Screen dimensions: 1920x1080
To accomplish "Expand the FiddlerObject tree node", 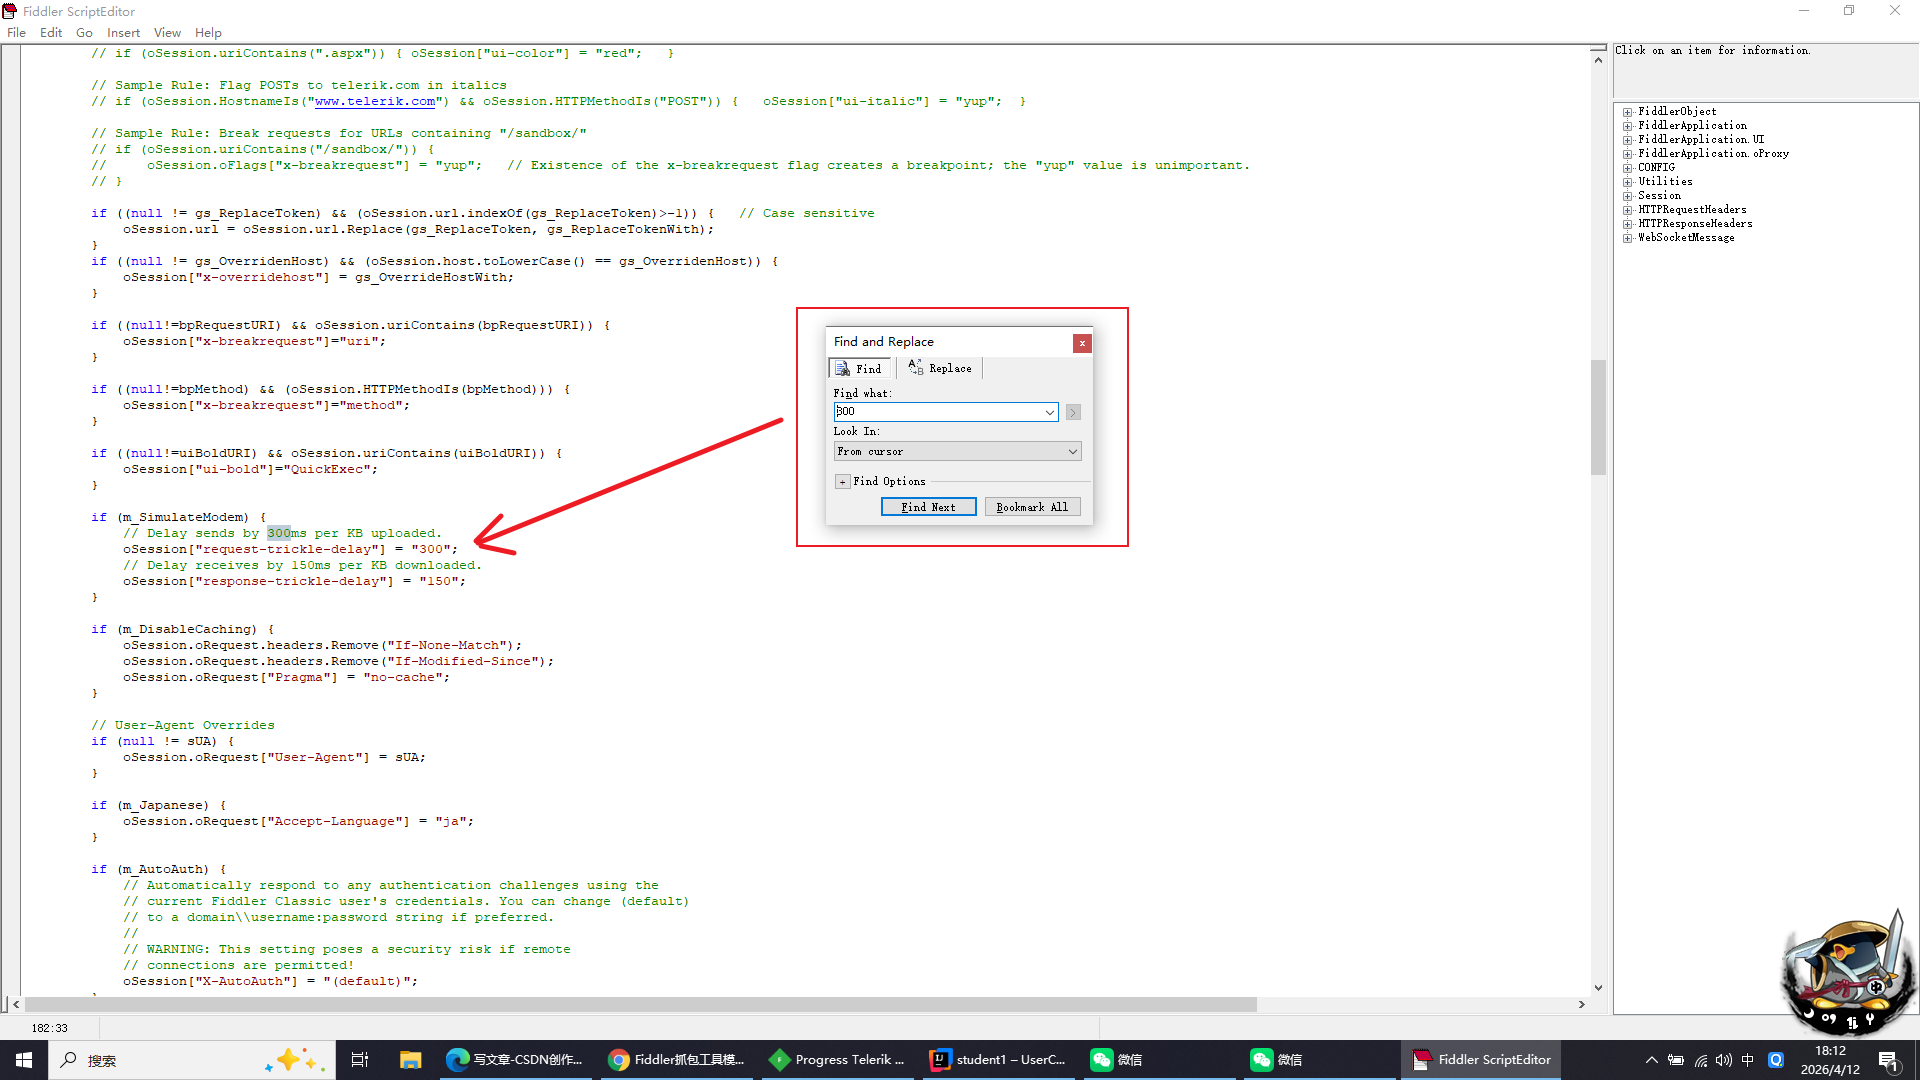I will tap(1628, 112).
